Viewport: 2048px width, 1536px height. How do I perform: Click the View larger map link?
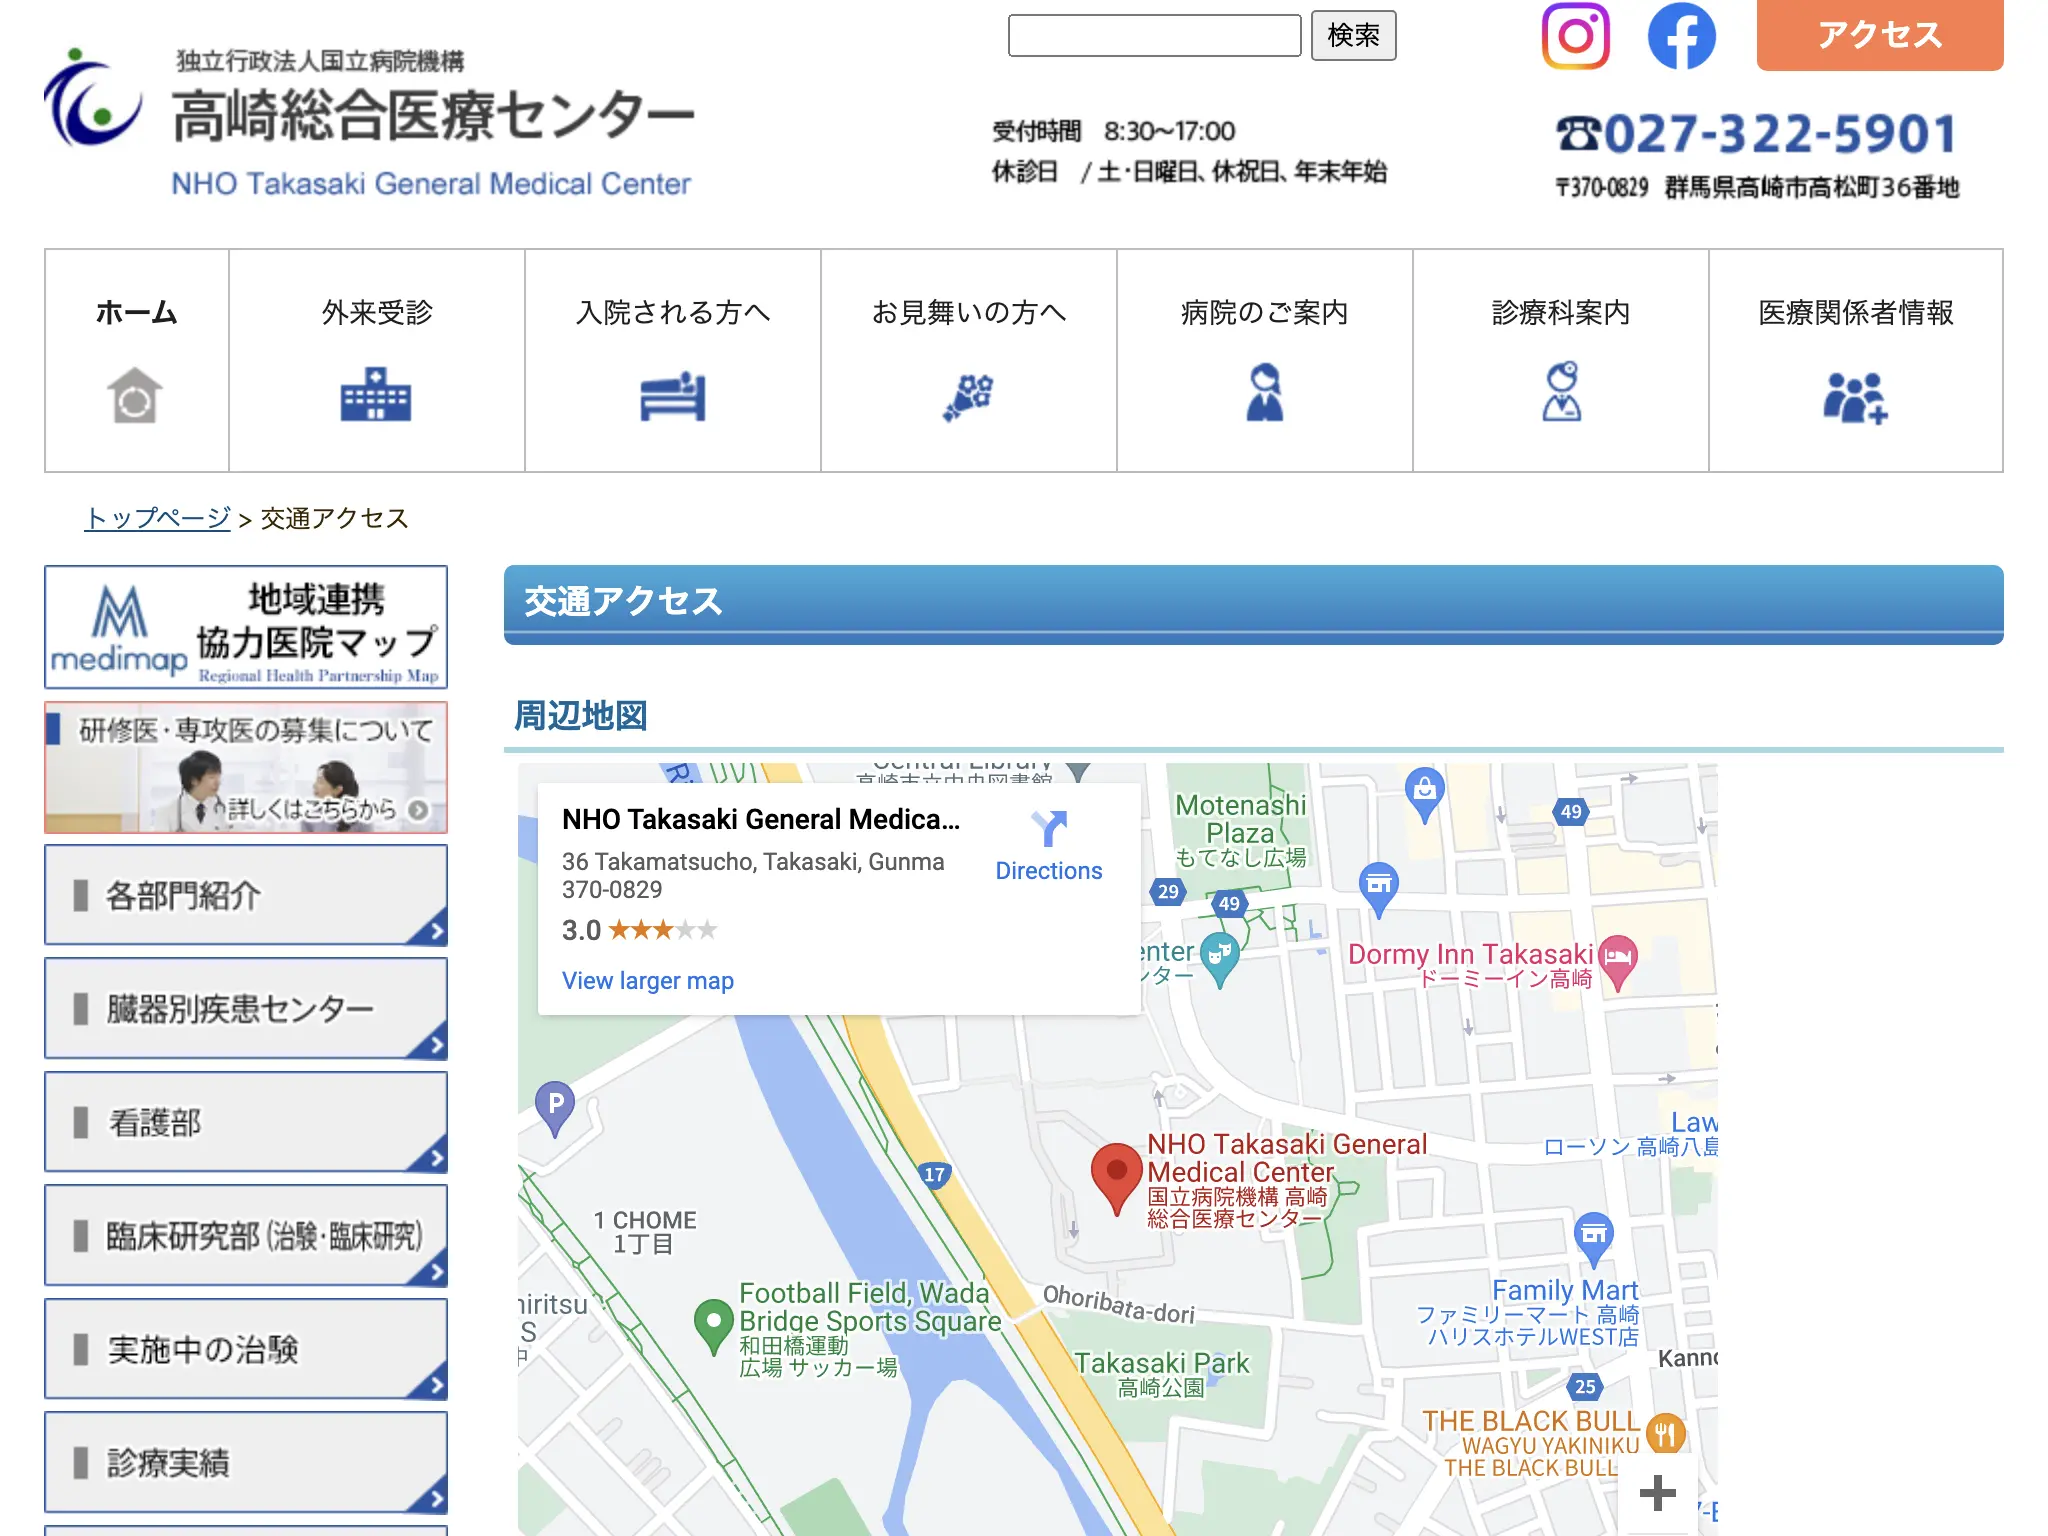coord(648,981)
